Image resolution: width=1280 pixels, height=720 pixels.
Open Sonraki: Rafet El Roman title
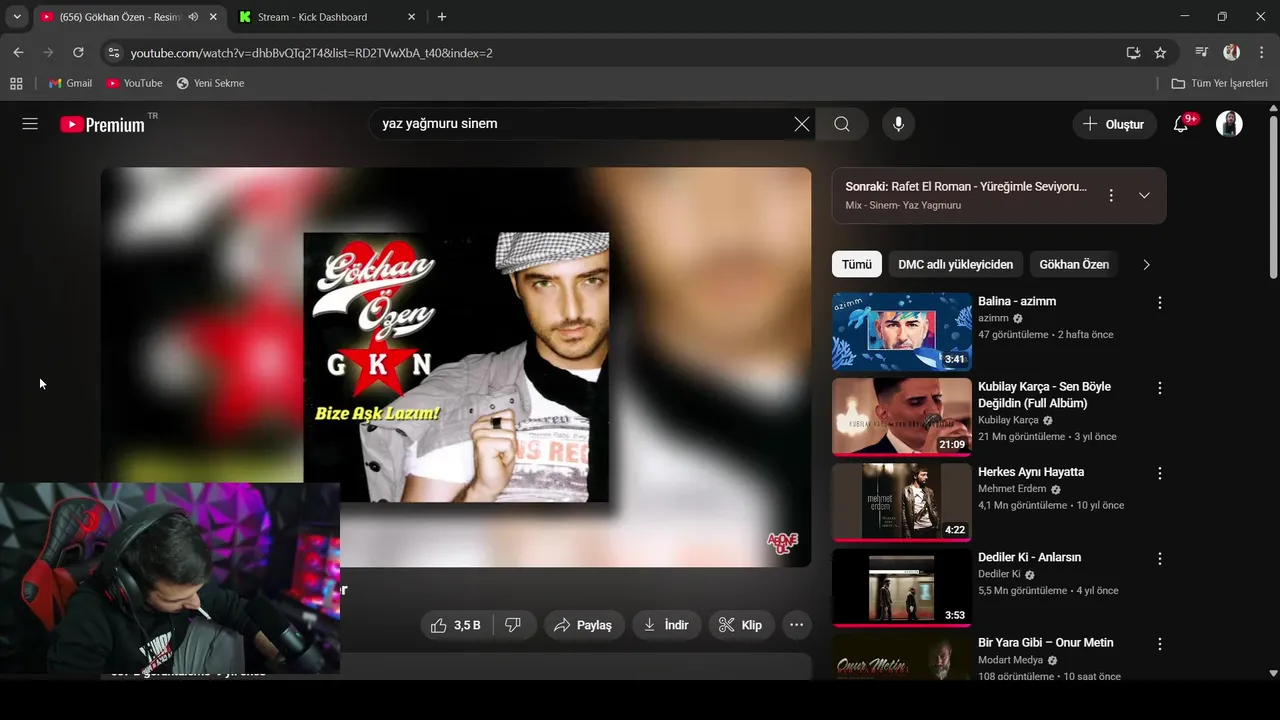pos(966,187)
